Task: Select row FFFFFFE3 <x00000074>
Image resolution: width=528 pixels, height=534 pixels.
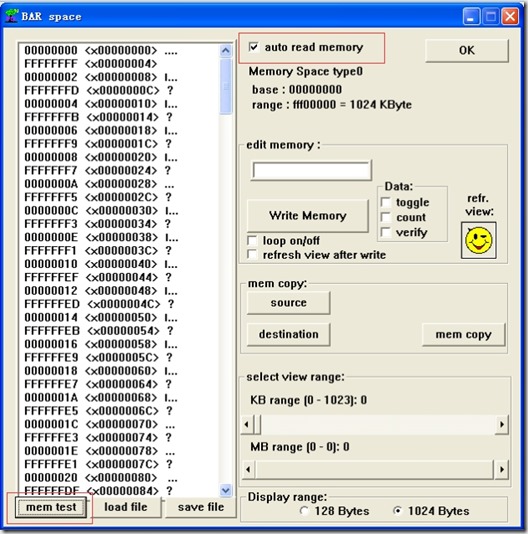Action: pos(119,438)
